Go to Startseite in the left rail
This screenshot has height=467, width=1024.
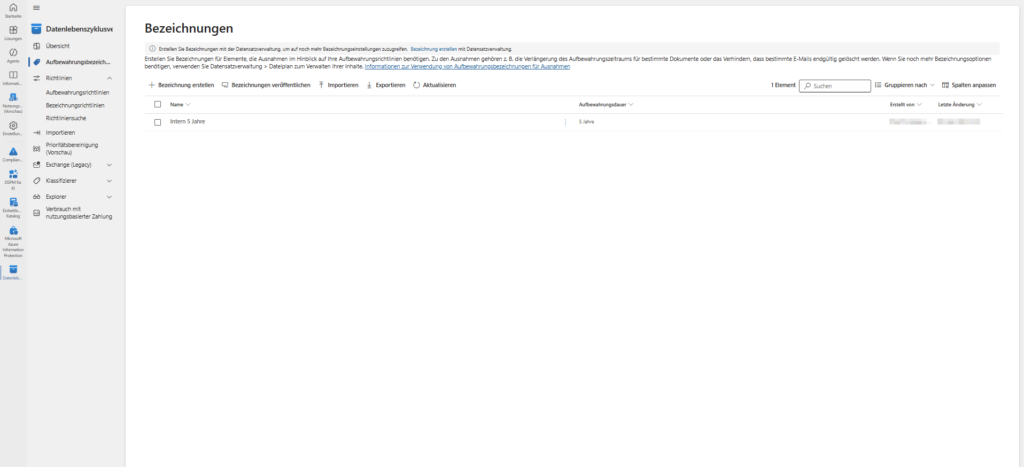[x=13, y=7]
